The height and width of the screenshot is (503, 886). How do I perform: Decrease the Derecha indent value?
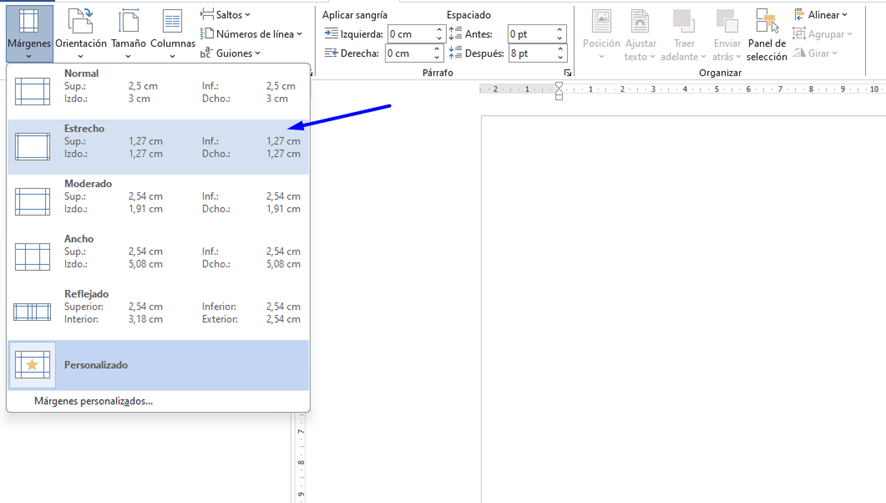click(437, 58)
